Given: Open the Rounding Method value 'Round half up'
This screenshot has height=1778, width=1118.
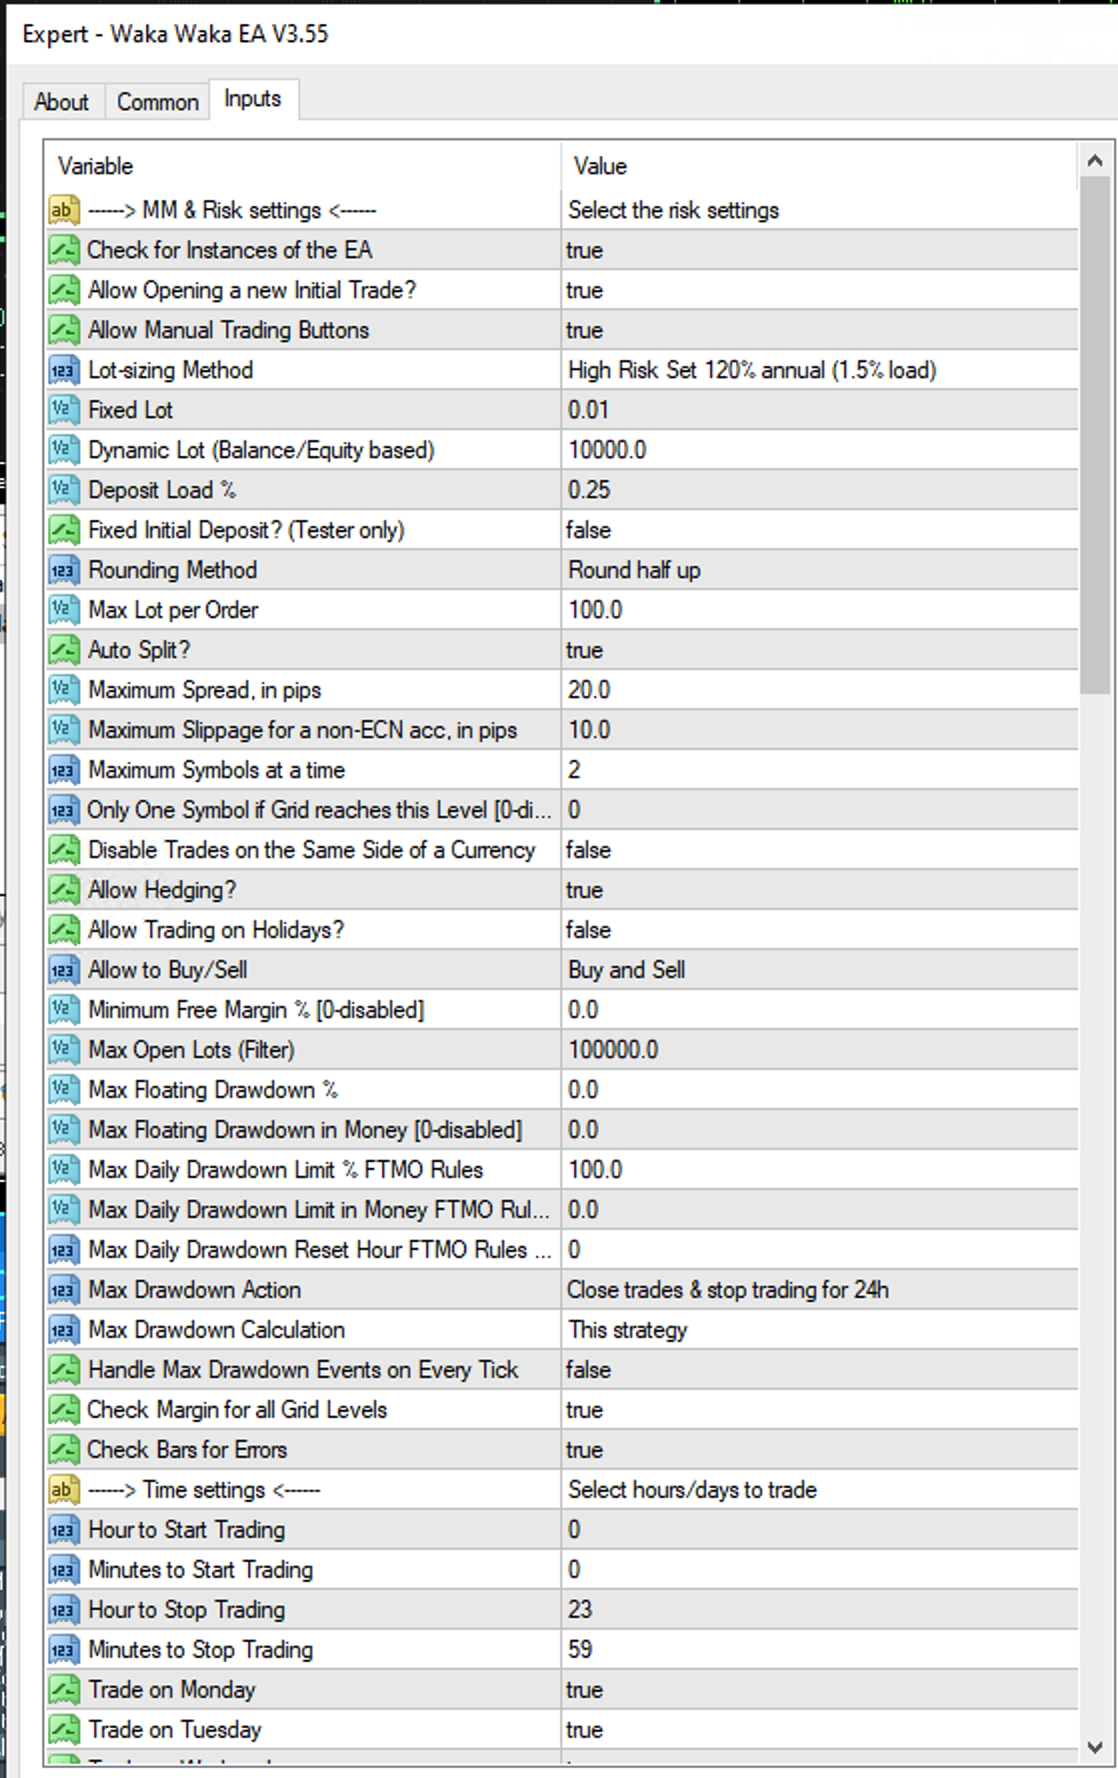Looking at the screenshot, I should point(820,570).
